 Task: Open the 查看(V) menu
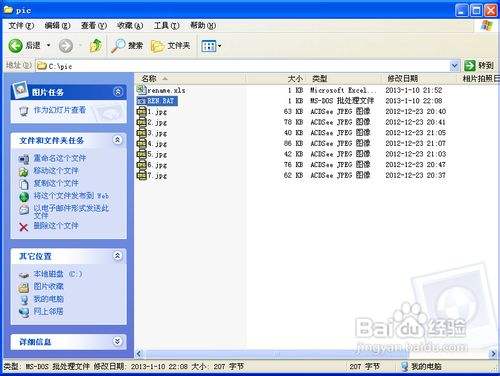pos(94,25)
